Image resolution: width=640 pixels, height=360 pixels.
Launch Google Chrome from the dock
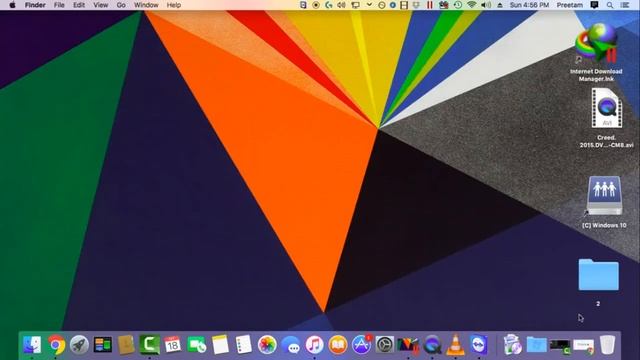coord(56,345)
